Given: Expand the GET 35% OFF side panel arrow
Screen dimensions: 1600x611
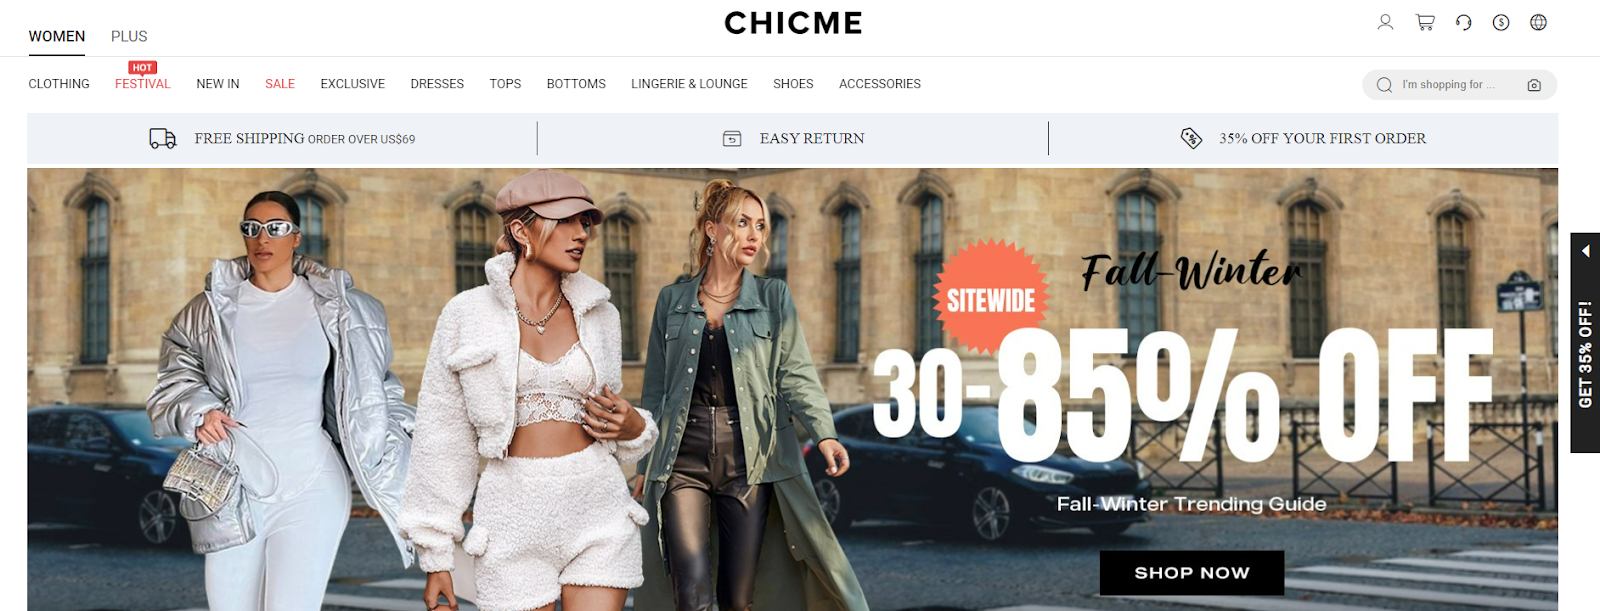Looking at the screenshot, I should pos(1585,251).
